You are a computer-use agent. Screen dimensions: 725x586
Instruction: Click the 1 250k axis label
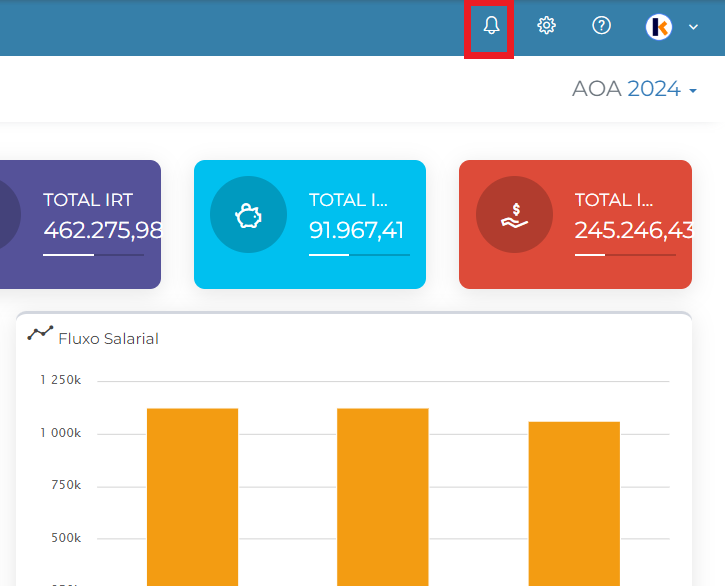61,380
